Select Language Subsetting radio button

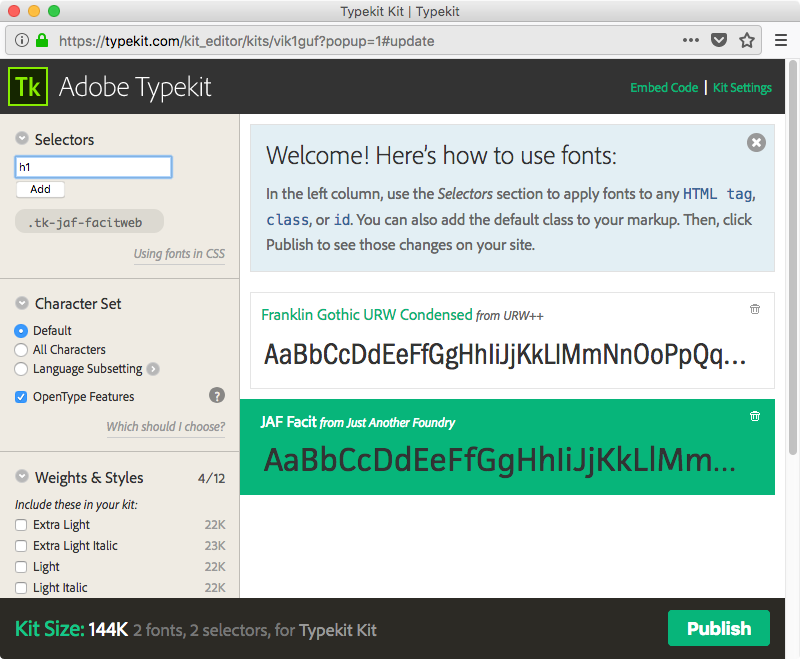pyautogui.click(x=21, y=369)
